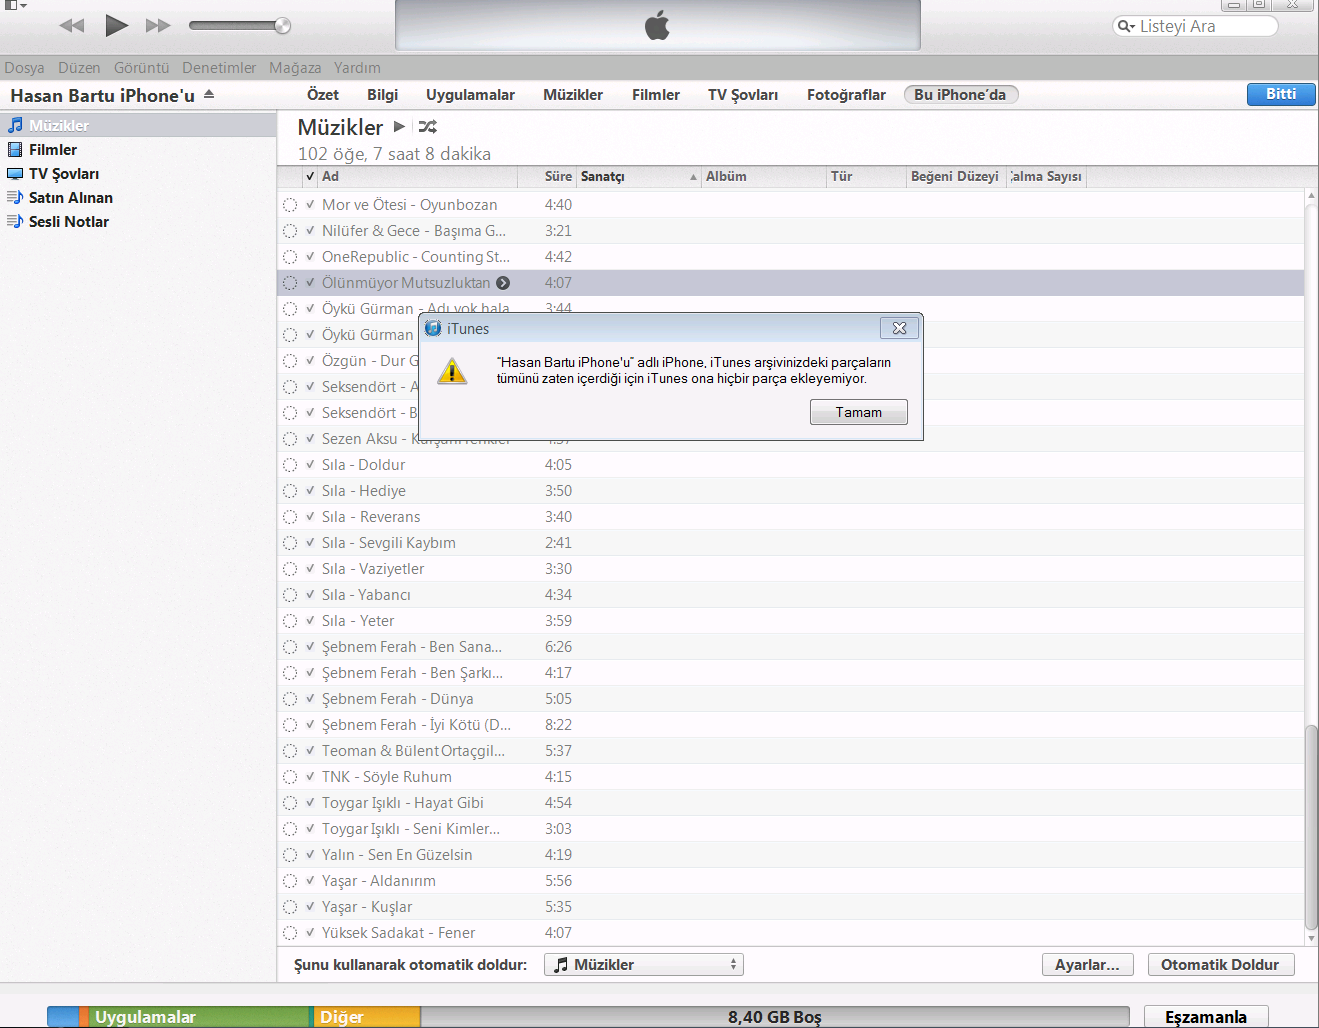This screenshot has height=1028, width=1319.
Task: Click Tamam in the iTunes dialog
Action: 859,412
